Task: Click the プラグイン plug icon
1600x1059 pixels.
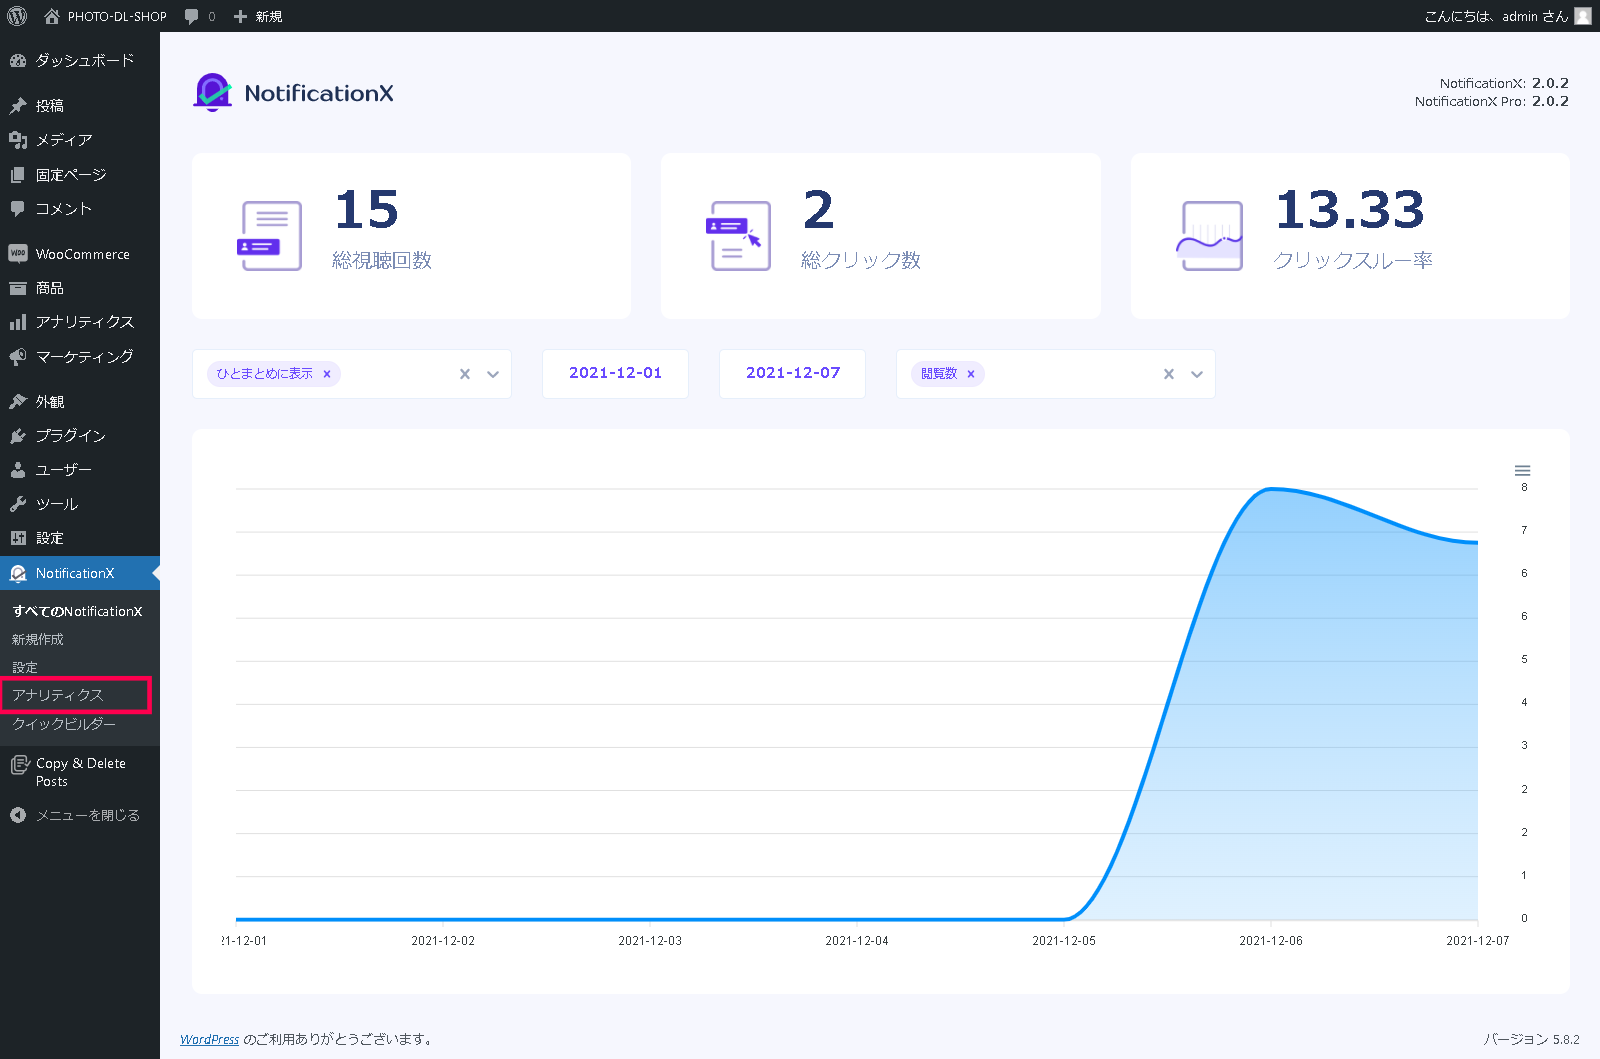Action: tap(18, 436)
